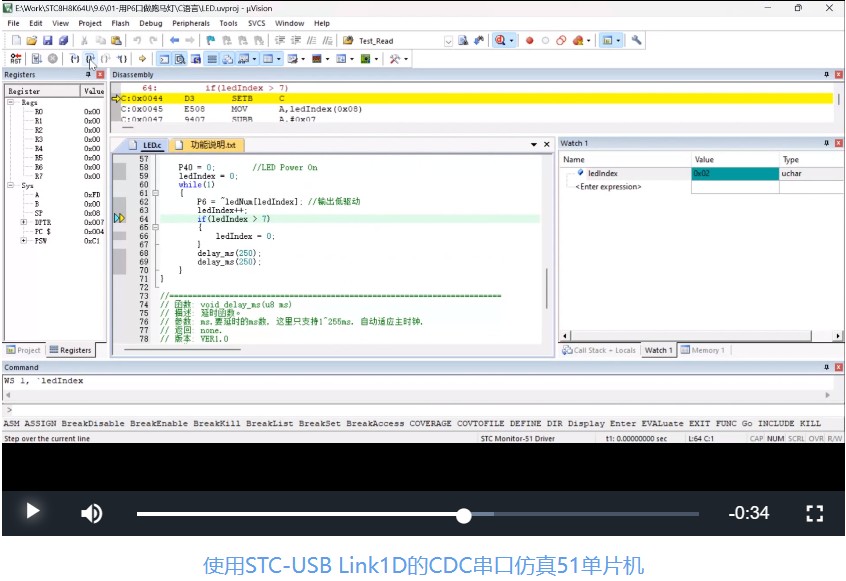
Task: Click the Step Over icon
Action: [x=90, y=59]
